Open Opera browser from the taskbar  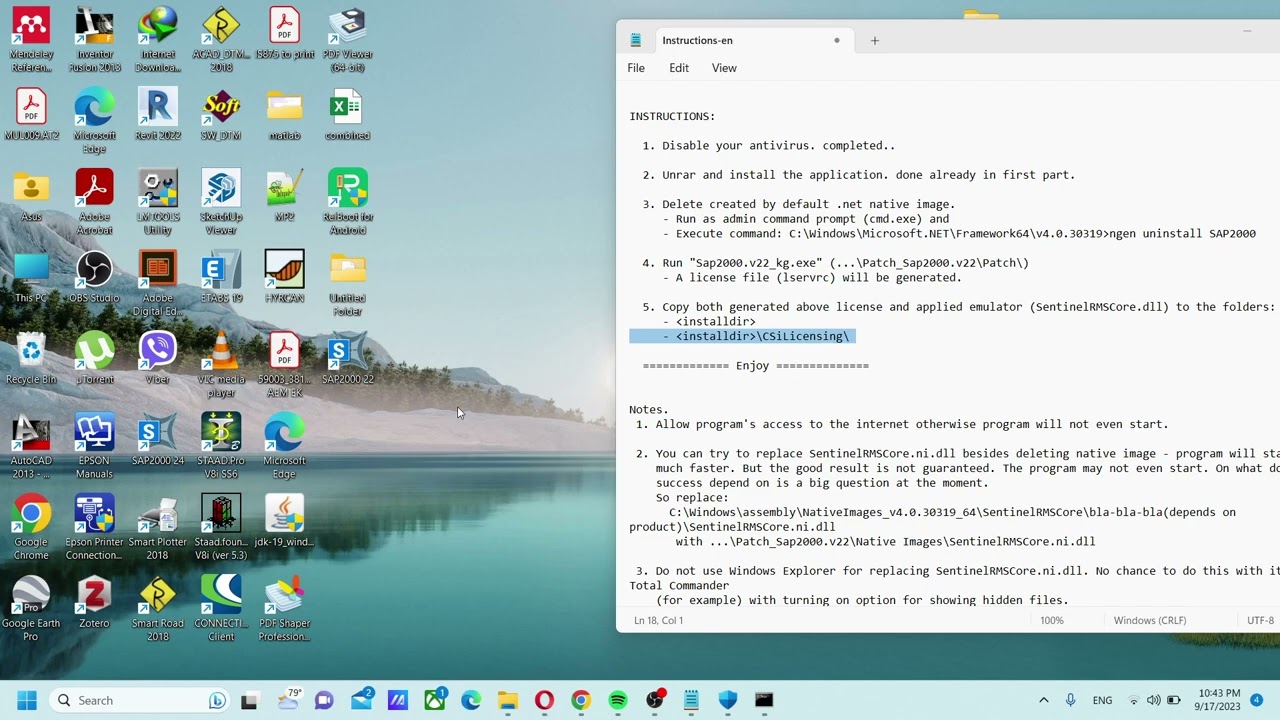pyautogui.click(x=544, y=700)
